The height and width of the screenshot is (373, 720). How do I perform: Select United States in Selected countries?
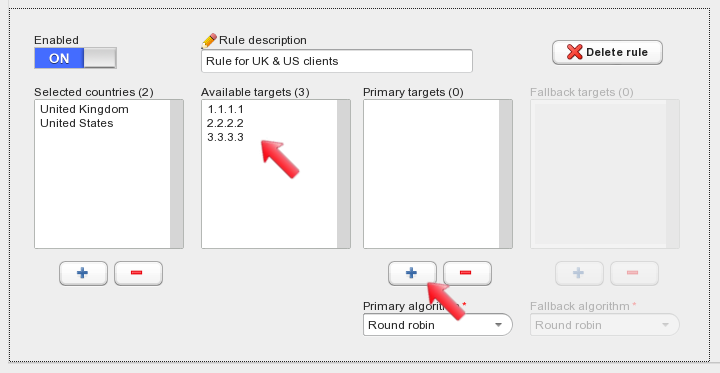click(77, 123)
